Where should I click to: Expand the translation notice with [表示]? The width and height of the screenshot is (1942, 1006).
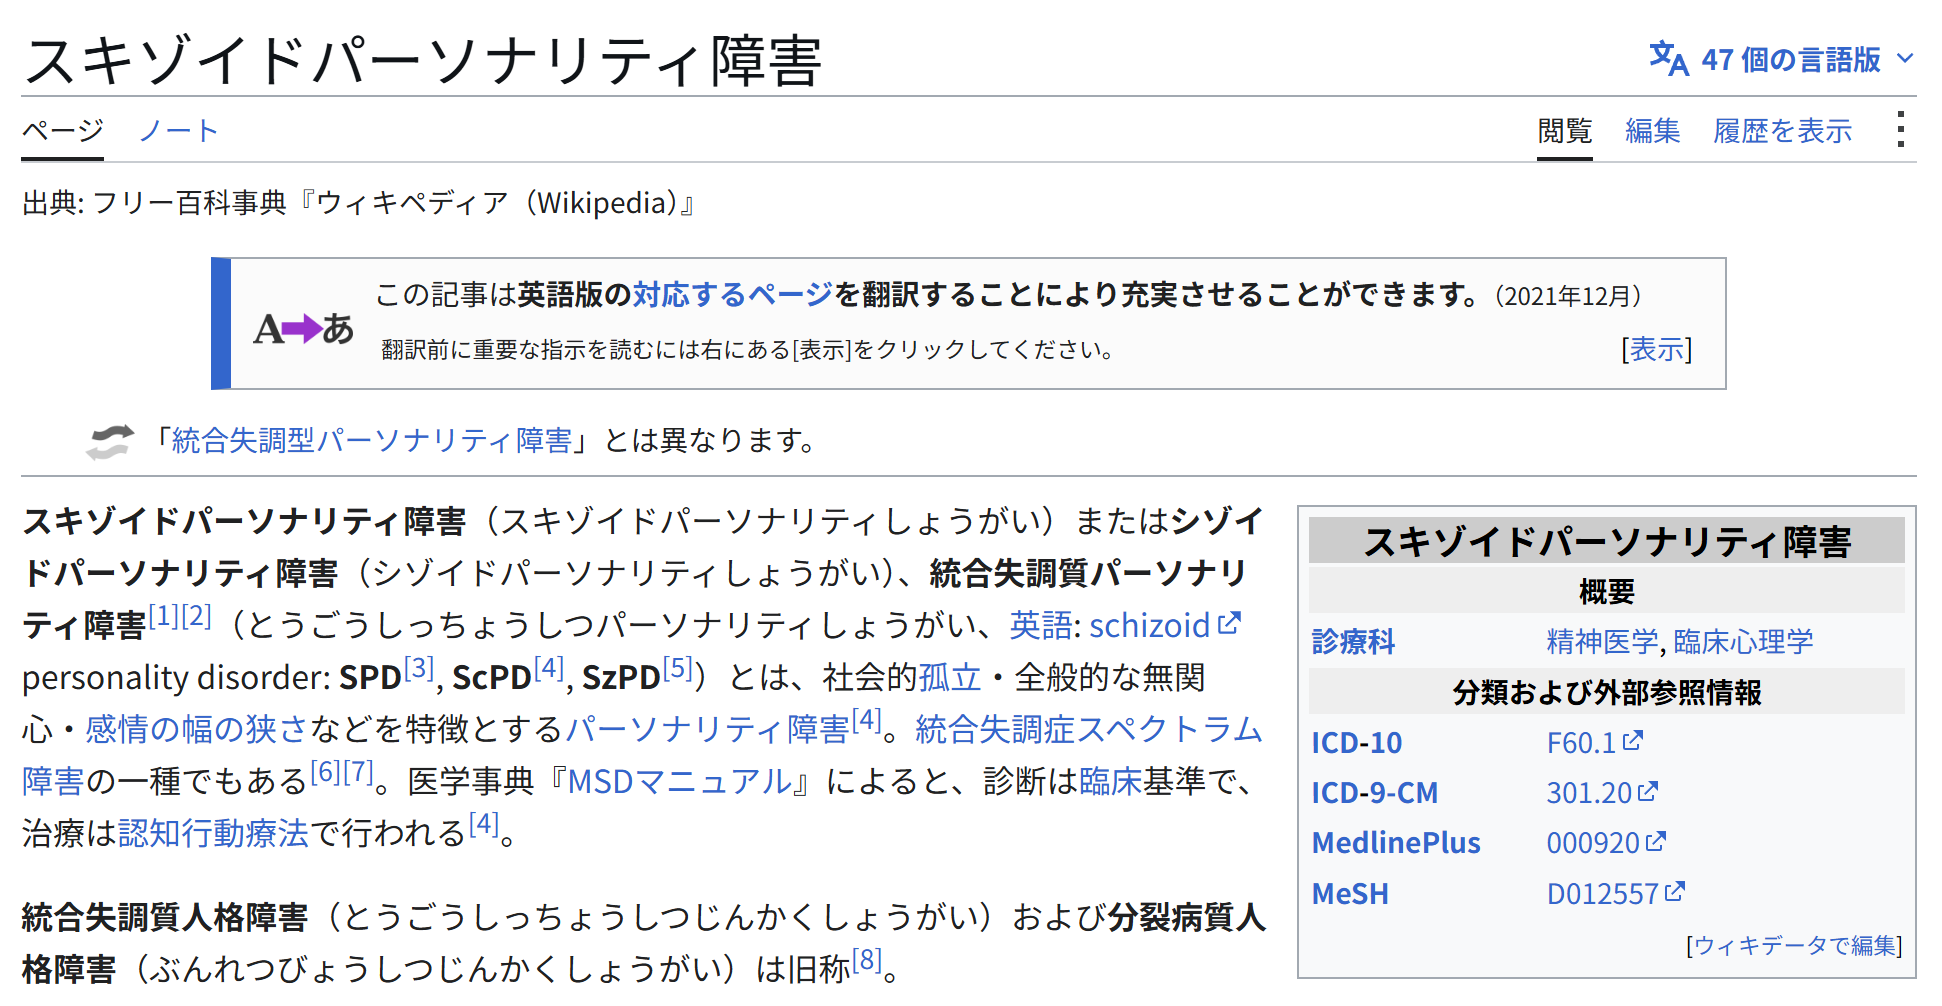tap(1656, 349)
